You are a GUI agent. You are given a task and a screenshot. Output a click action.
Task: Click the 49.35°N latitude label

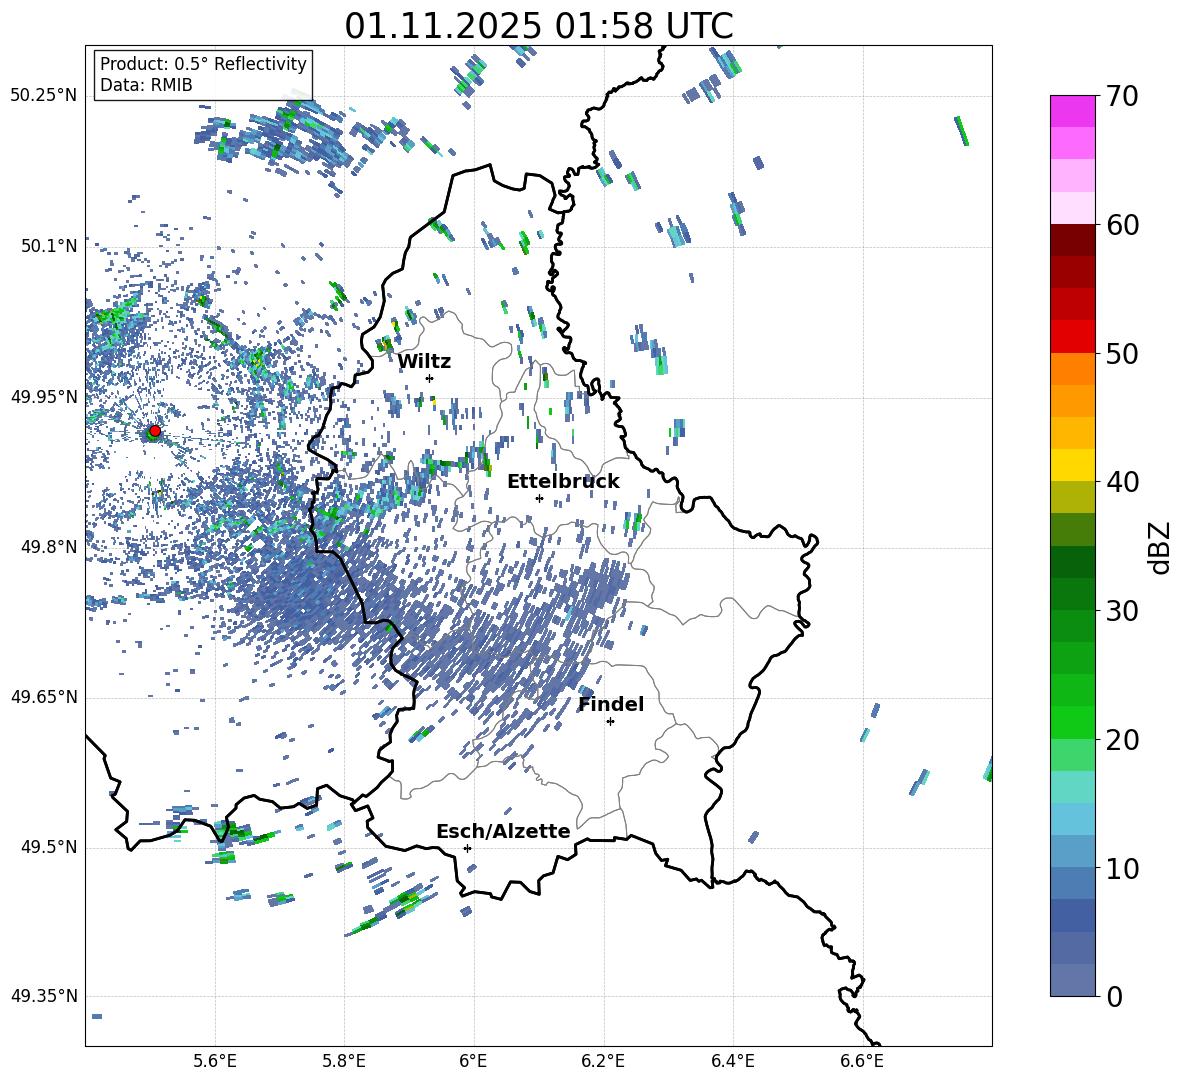(x=44, y=996)
